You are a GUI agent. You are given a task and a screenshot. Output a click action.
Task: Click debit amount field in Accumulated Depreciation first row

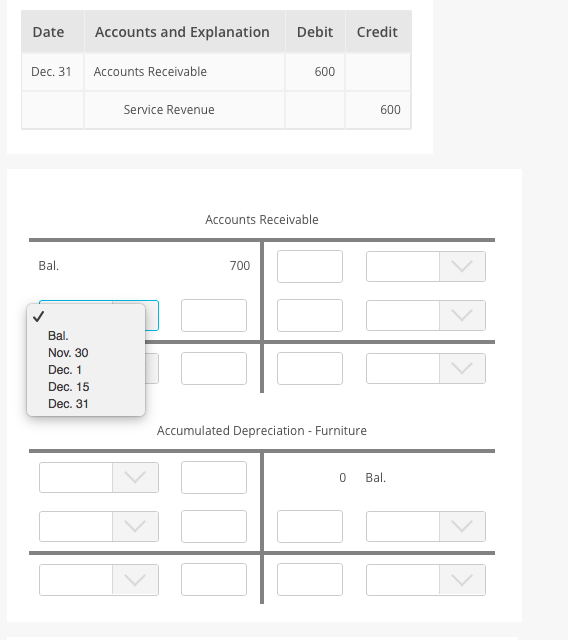click(x=214, y=478)
